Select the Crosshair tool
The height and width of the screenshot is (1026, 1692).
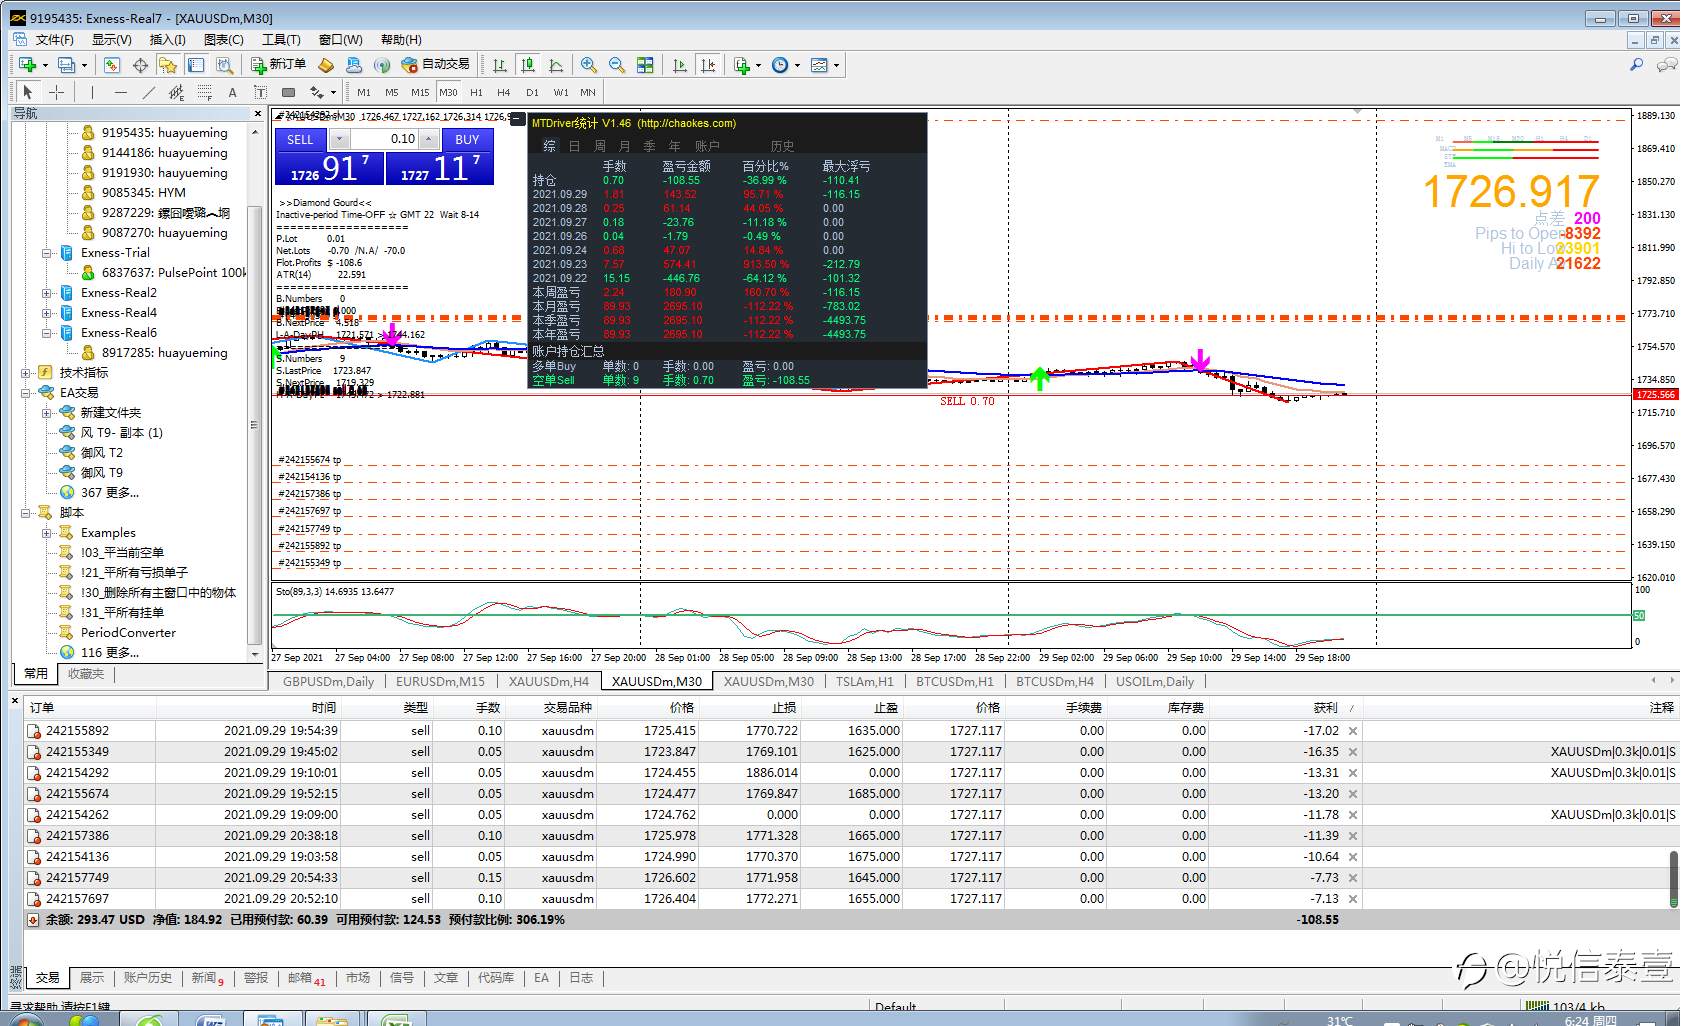pyautogui.click(x=57, y=92)
